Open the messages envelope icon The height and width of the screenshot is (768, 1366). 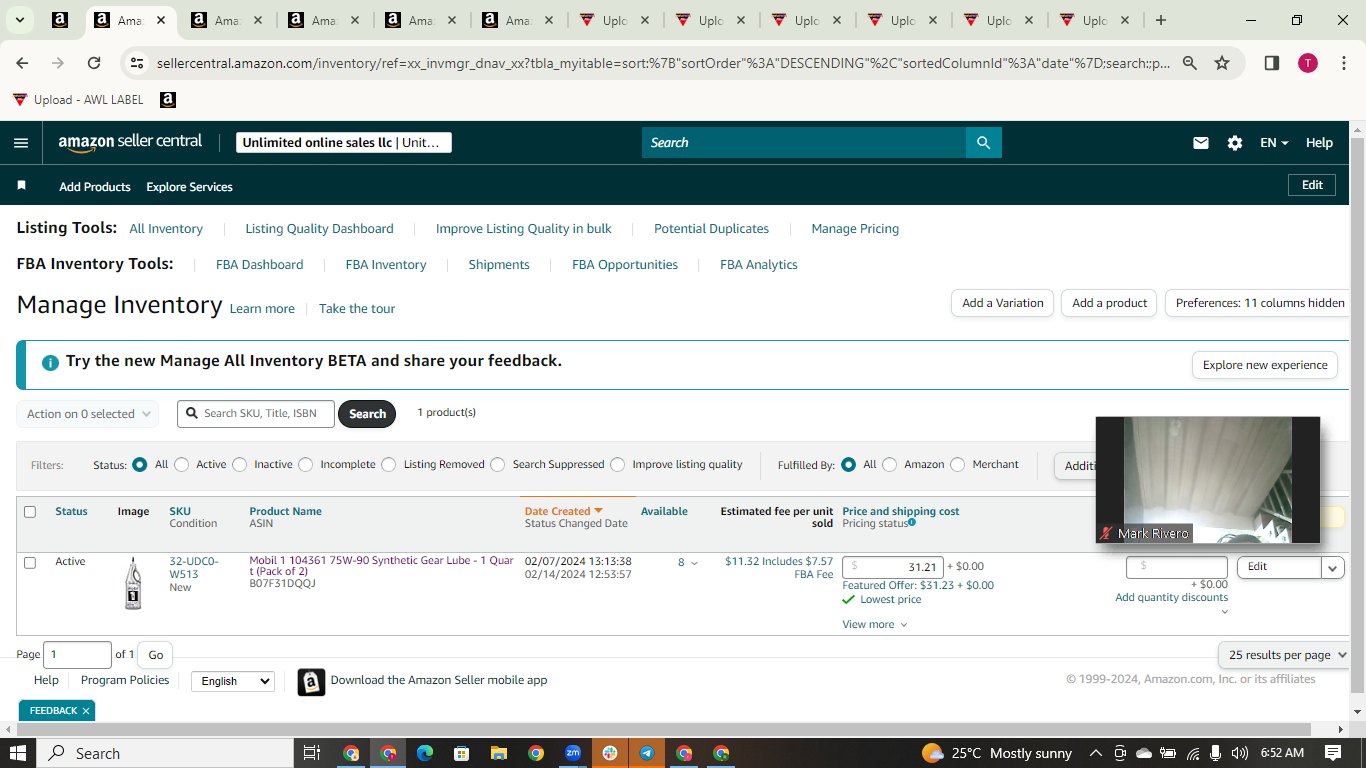(1201, 143)
